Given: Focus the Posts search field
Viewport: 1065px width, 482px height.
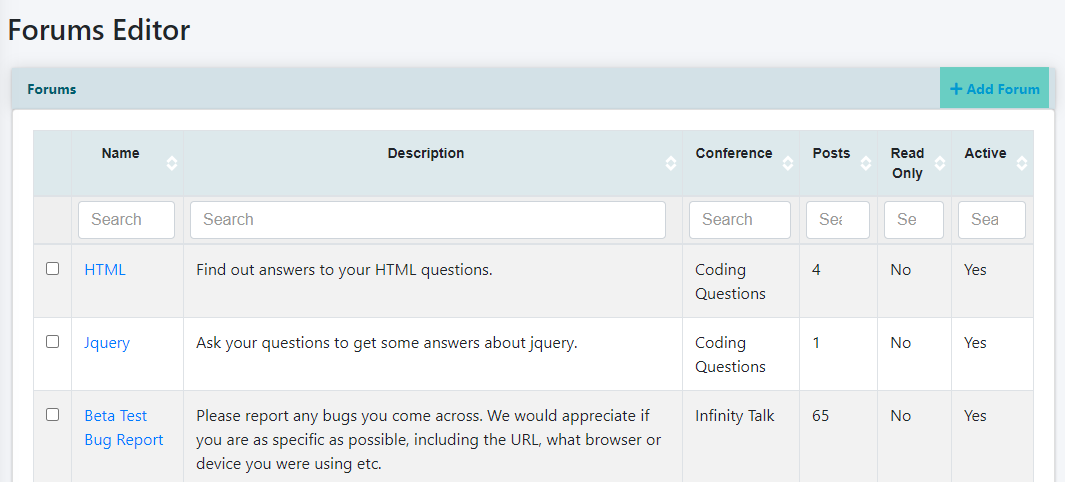Looking at the screenshot, I should (x=837, y=220).
